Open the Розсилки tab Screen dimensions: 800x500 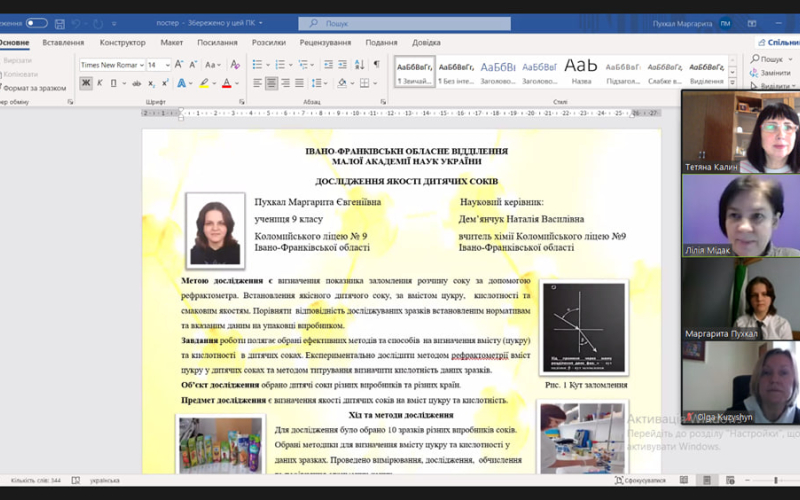[x=269, y=42]
